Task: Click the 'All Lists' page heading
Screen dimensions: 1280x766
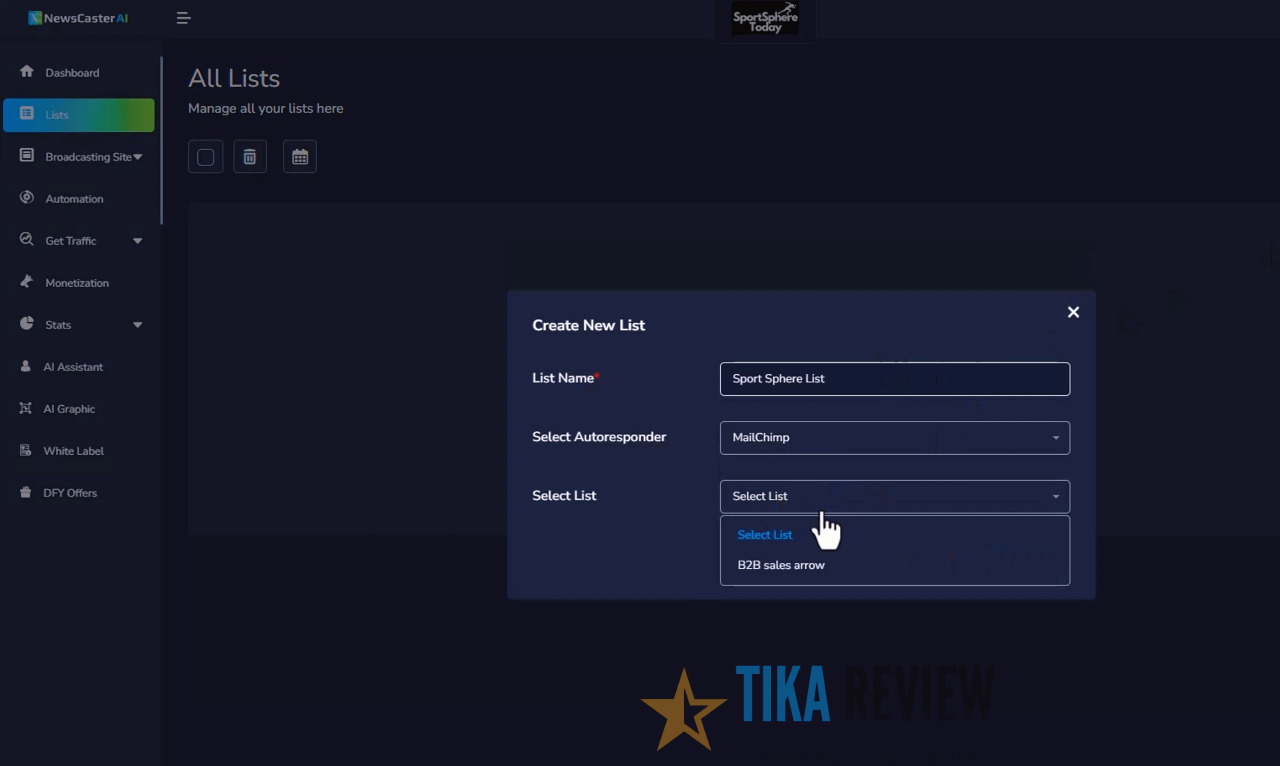Action: (x=234, y=78)
